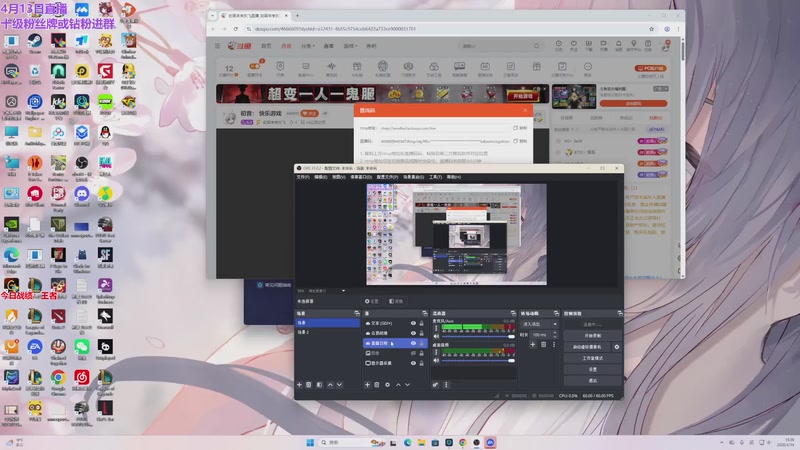800x450 pixels.
Task: Open 淡入淡出 transition dropdown
Action: [x=540, y=324]
